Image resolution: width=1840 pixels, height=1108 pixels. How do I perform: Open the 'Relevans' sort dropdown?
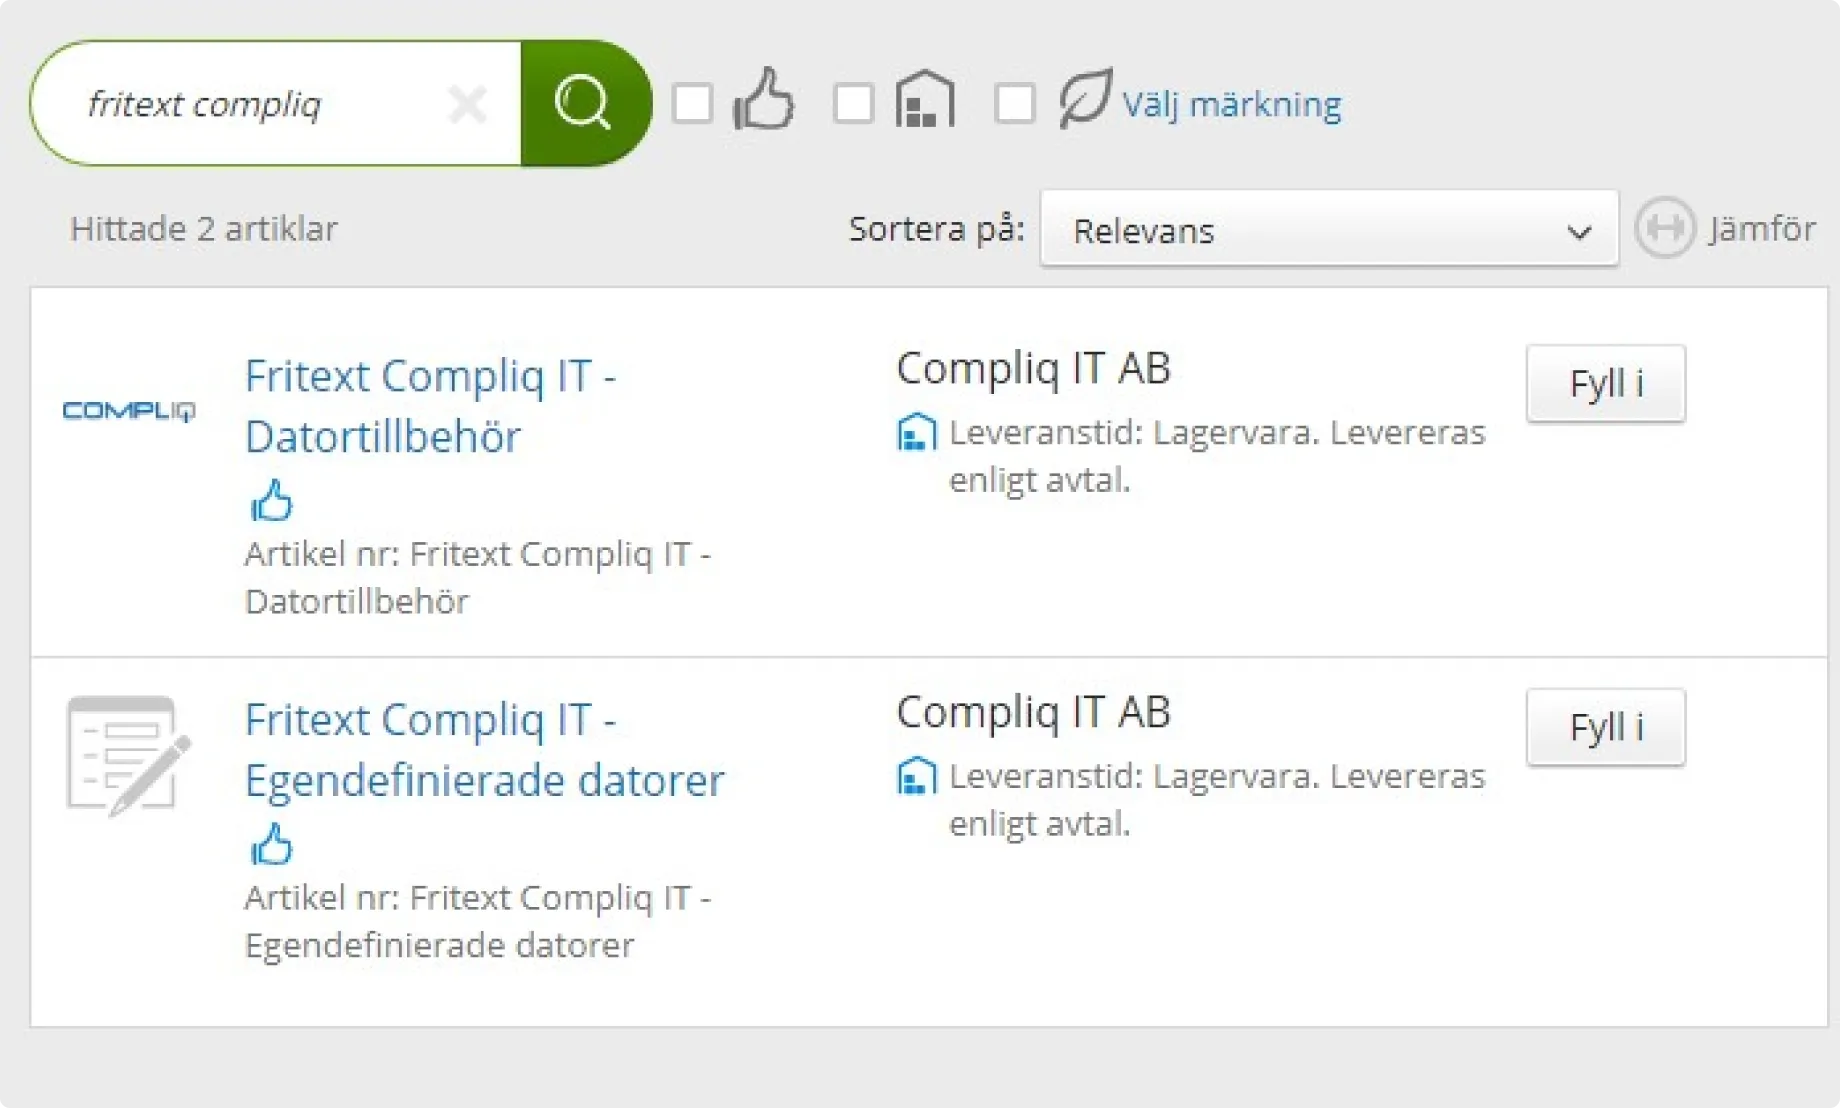[1329, 229]
